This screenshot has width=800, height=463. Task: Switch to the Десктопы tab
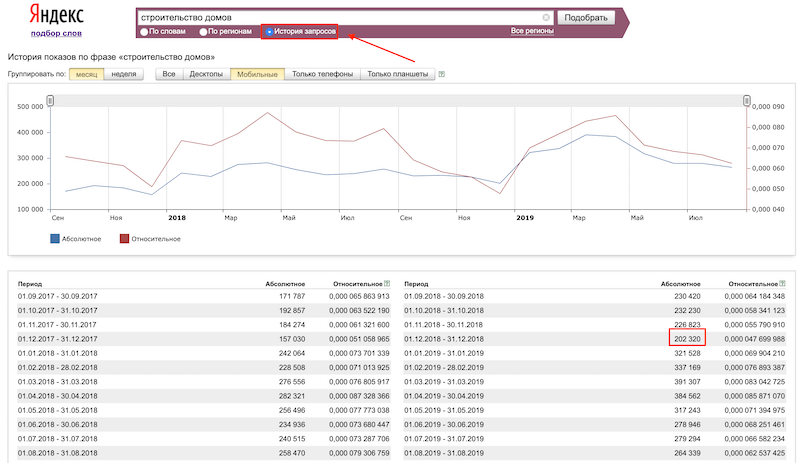207,74
